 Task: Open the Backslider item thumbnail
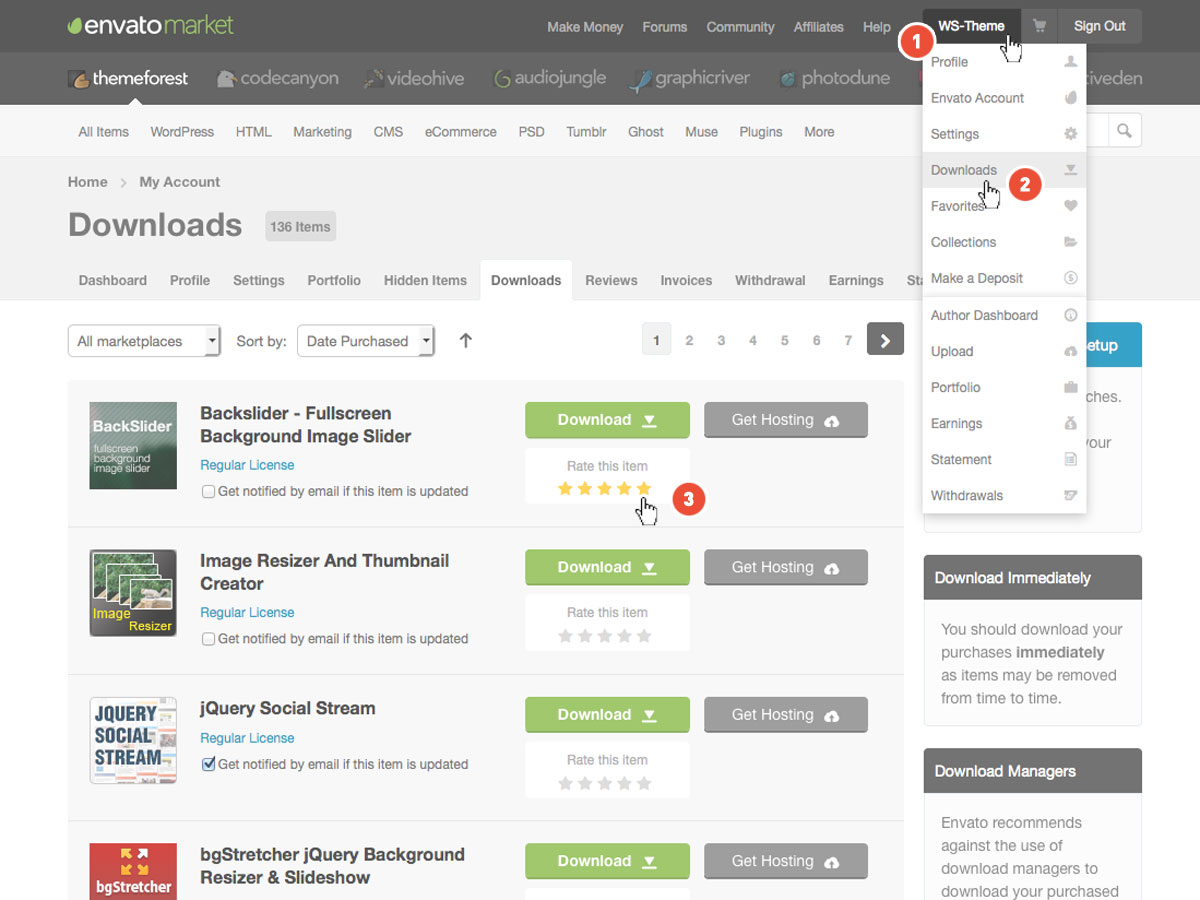point(133,445)
